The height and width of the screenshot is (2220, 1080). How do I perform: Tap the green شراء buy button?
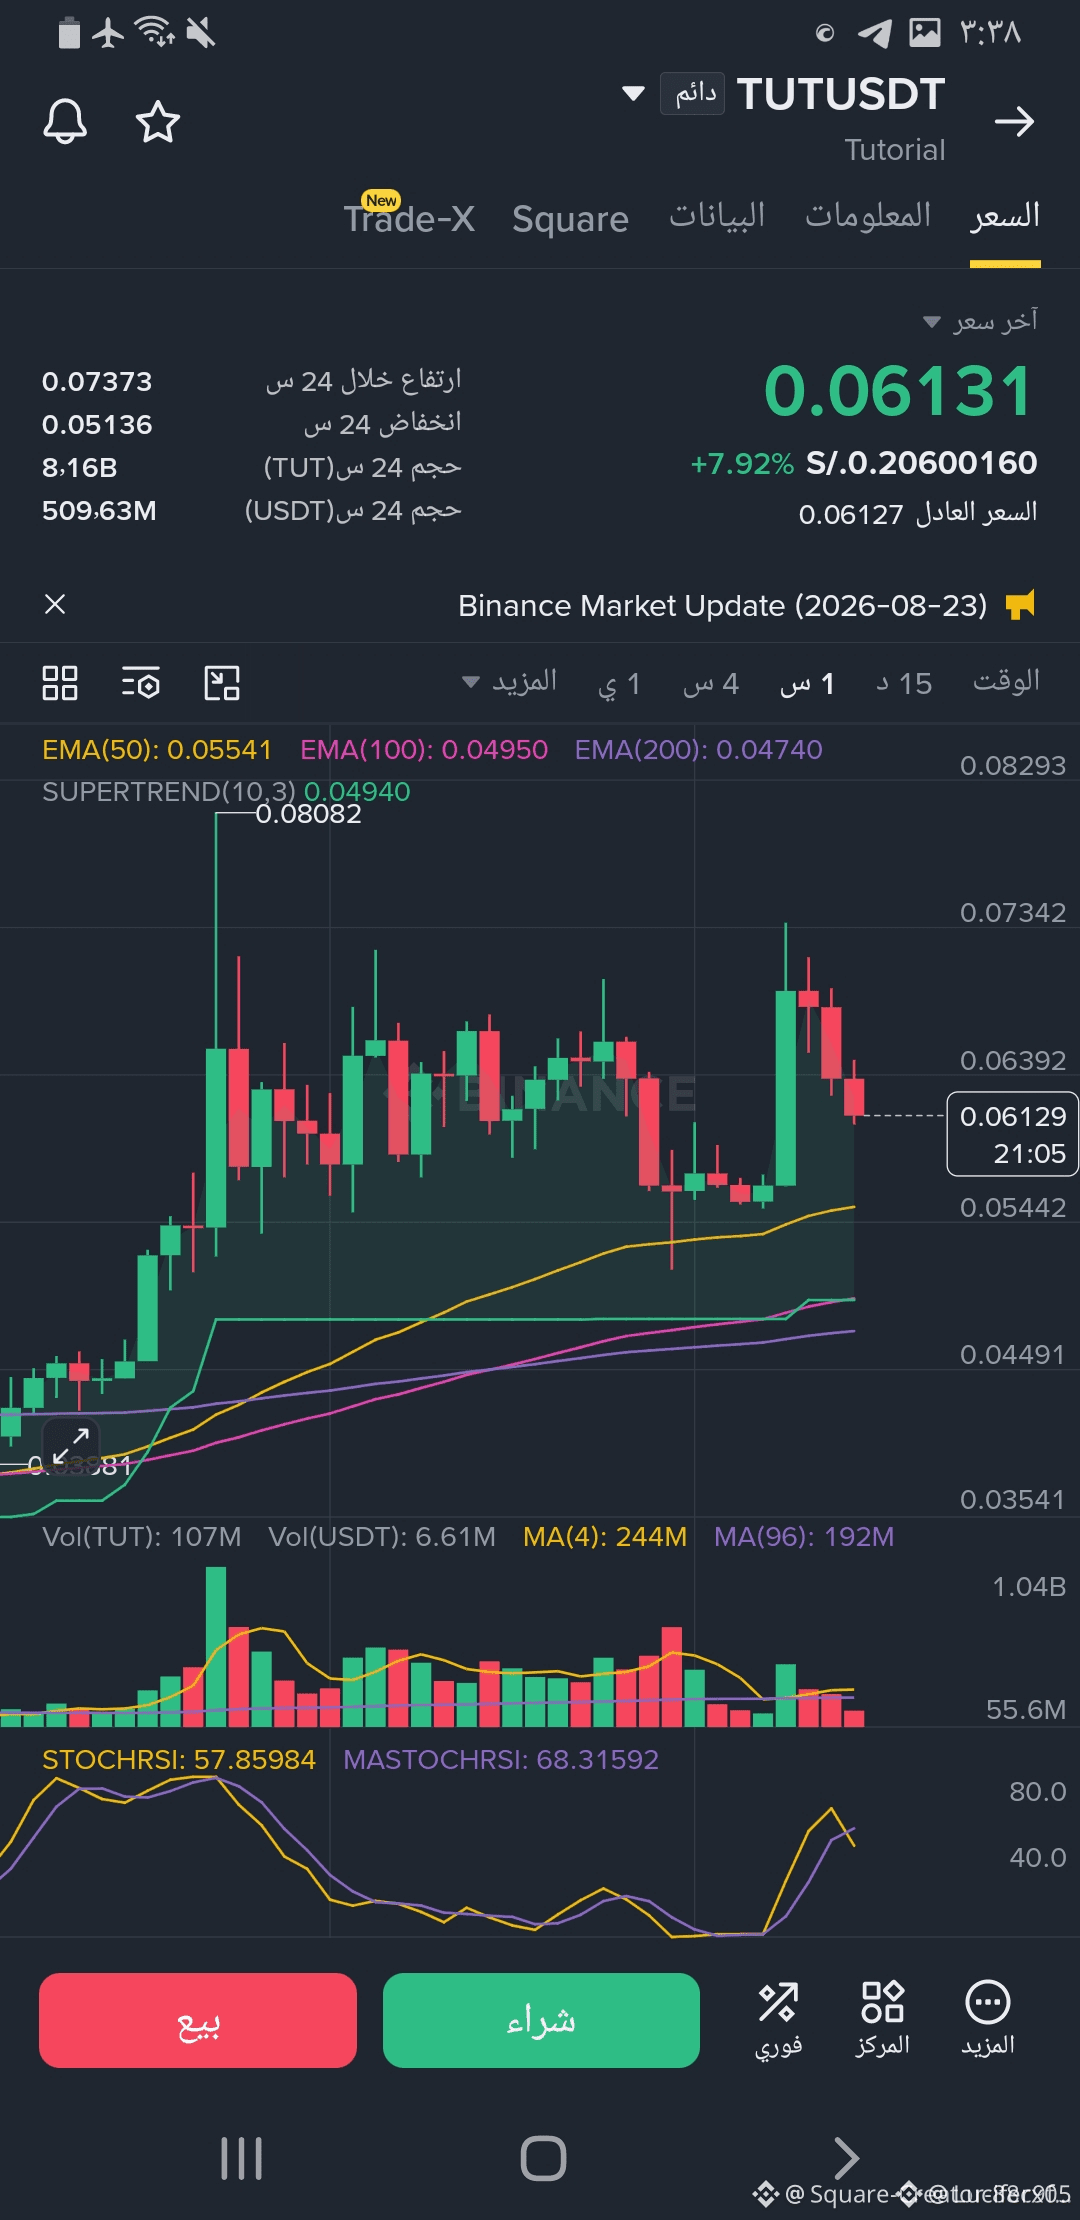click(541, 2020)
